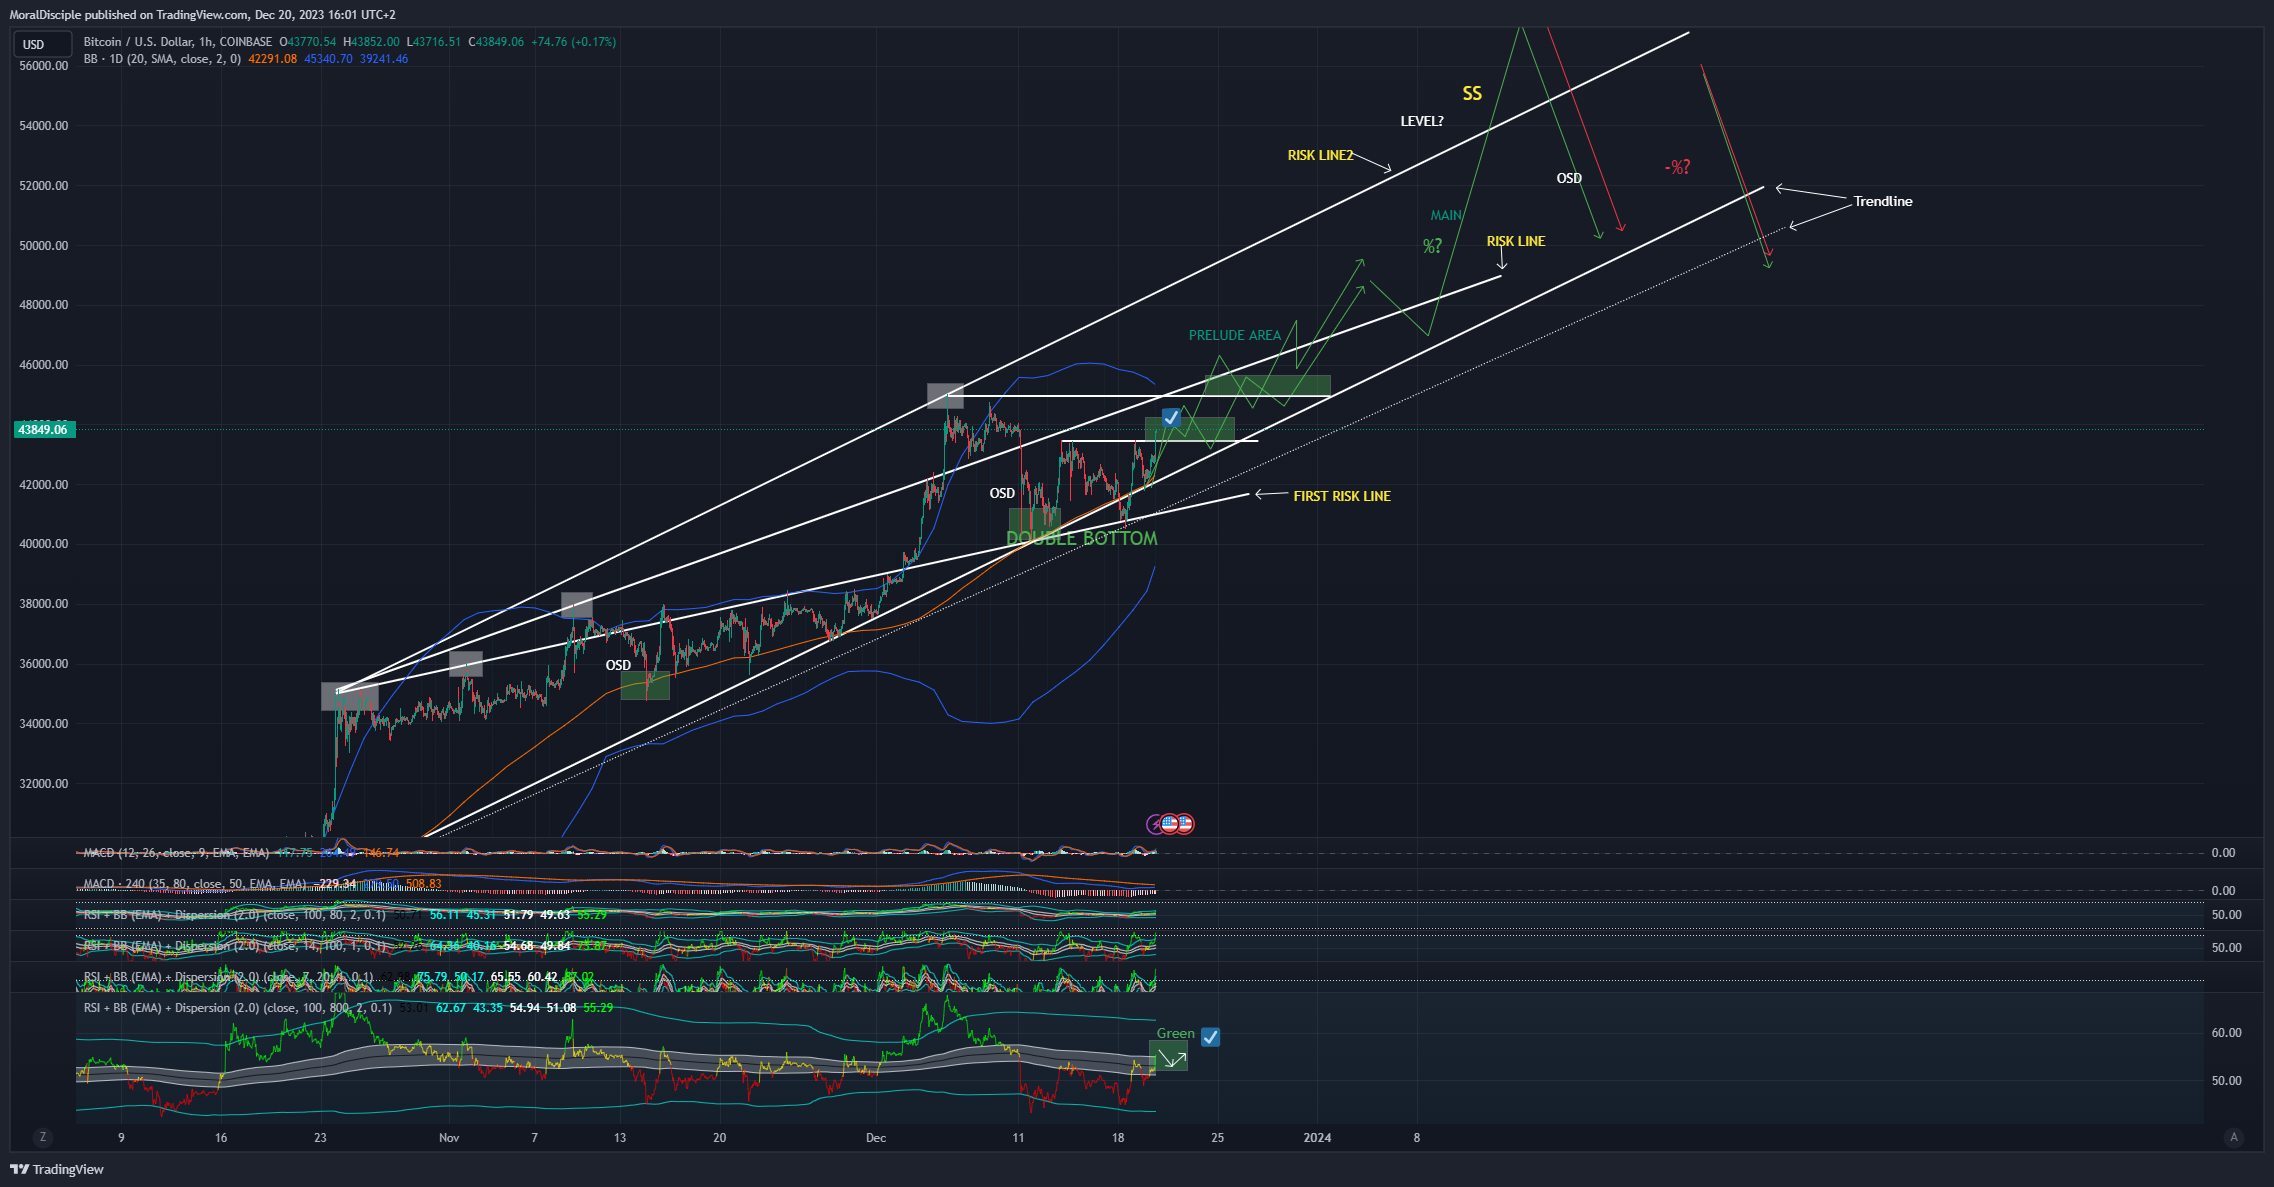Click the 36000.00 price axis label
Image resolution: width=2274 pixels, height=1187 pixels.
(x=44, y=664)
